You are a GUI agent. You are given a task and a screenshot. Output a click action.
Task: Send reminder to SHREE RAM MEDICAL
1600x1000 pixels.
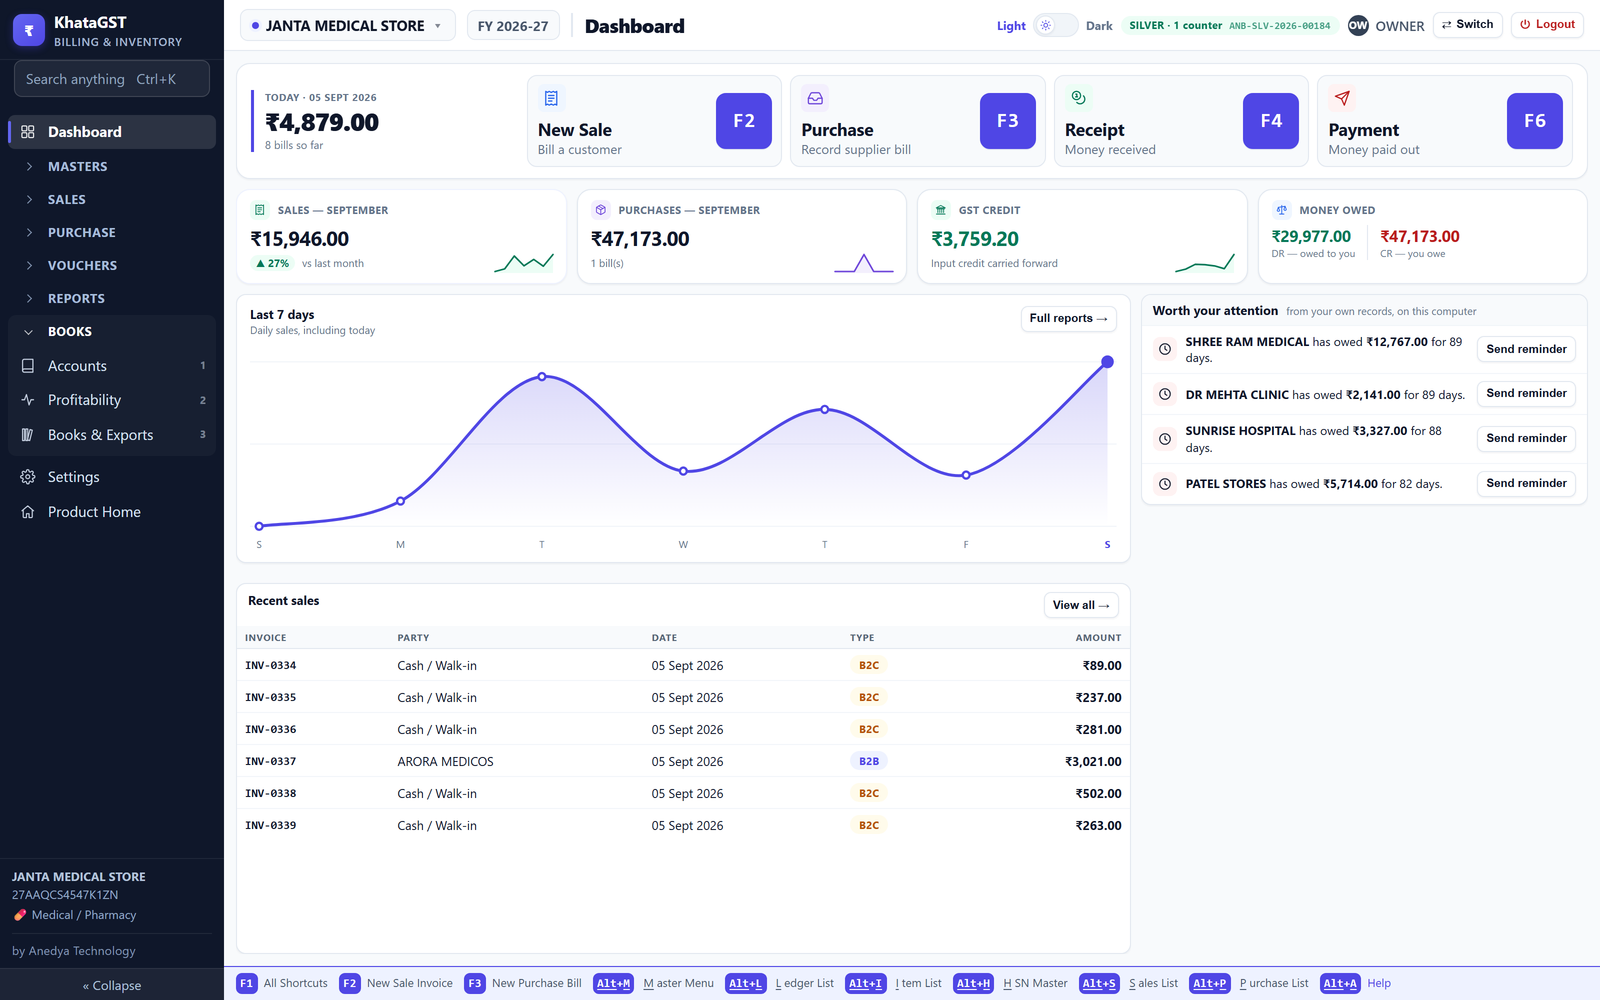(1526, 349)
